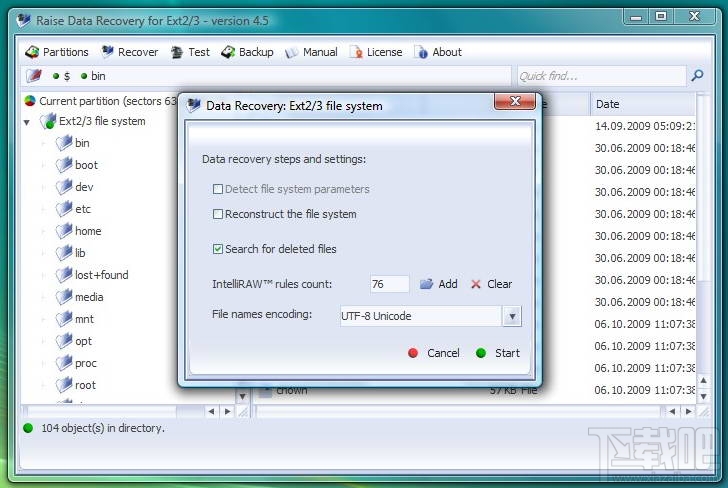This screenshot has height=488, width=728.
Task: Click the UTF-8 Unicode encoding value
Action: [x=376, y=316]
